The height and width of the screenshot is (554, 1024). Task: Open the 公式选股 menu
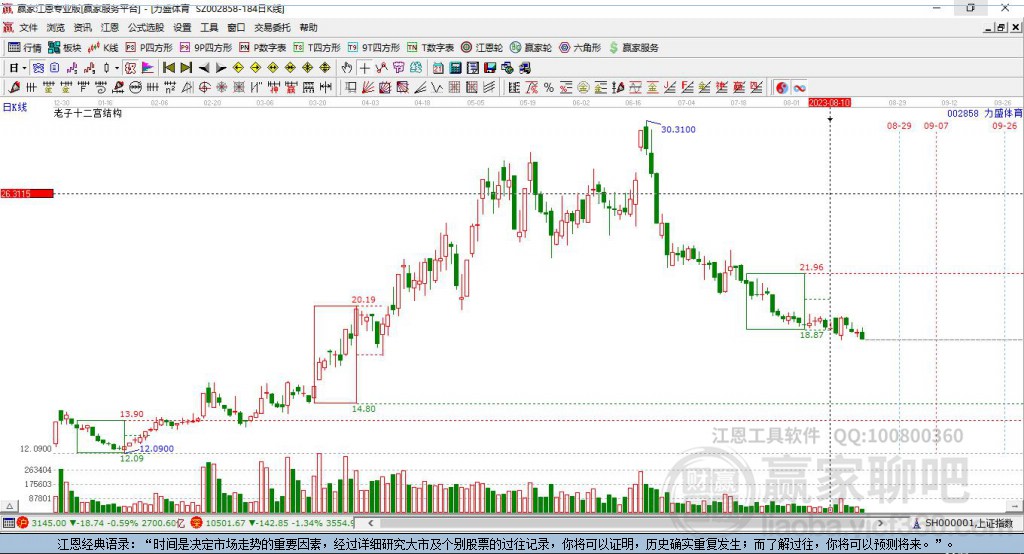coord(146,27)
